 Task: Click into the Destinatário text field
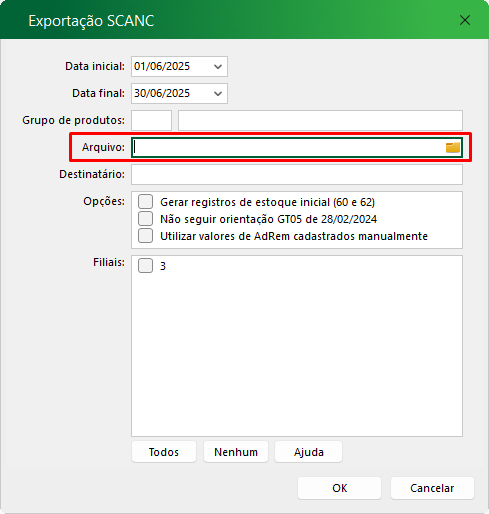pos(297,174)
